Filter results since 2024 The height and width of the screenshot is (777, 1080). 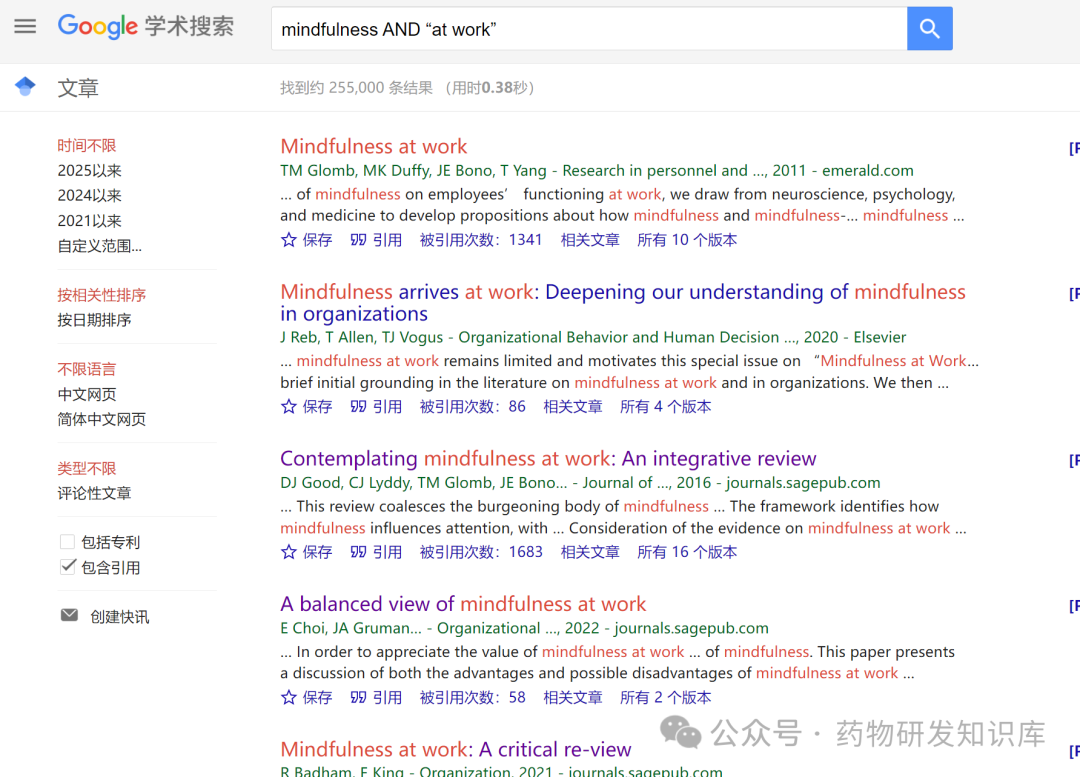click(89, 195)
